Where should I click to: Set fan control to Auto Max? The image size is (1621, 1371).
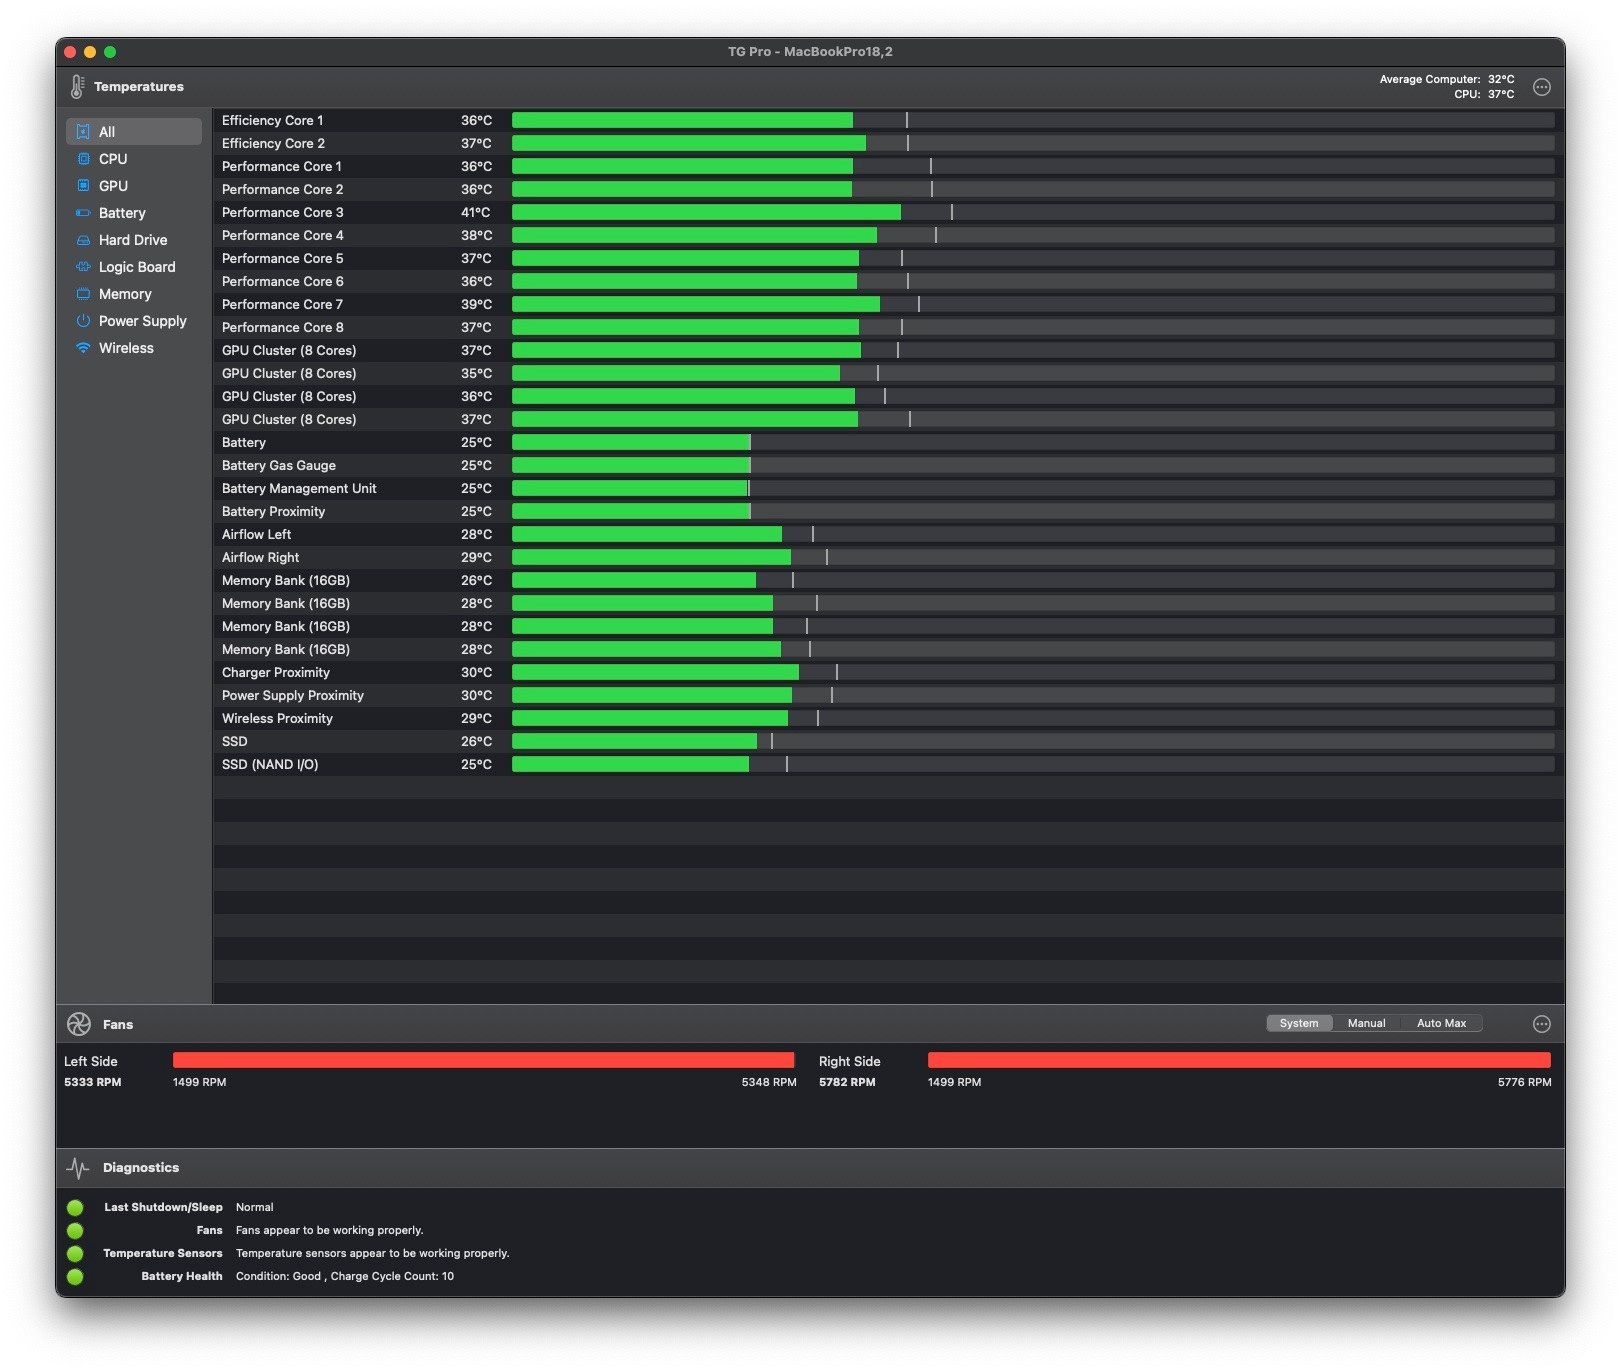[x=1441, y=1023]
